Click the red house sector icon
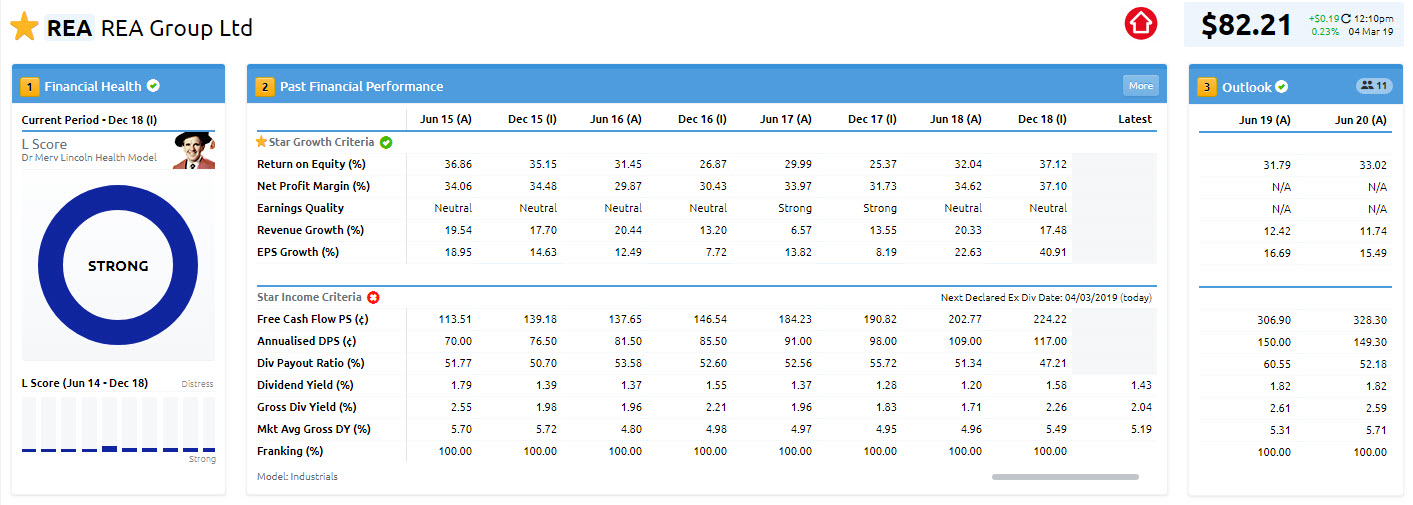Image resolution: width=1413 pixels, height=505 pixels. 1140,23
